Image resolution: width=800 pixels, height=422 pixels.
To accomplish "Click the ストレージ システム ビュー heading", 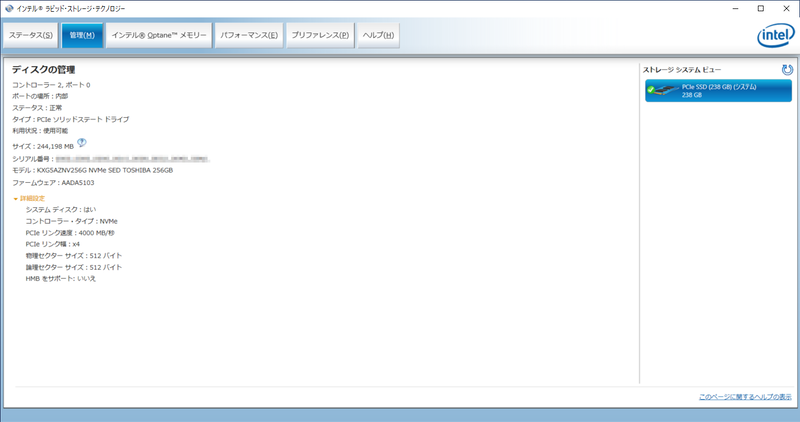I will pos(682,70).
